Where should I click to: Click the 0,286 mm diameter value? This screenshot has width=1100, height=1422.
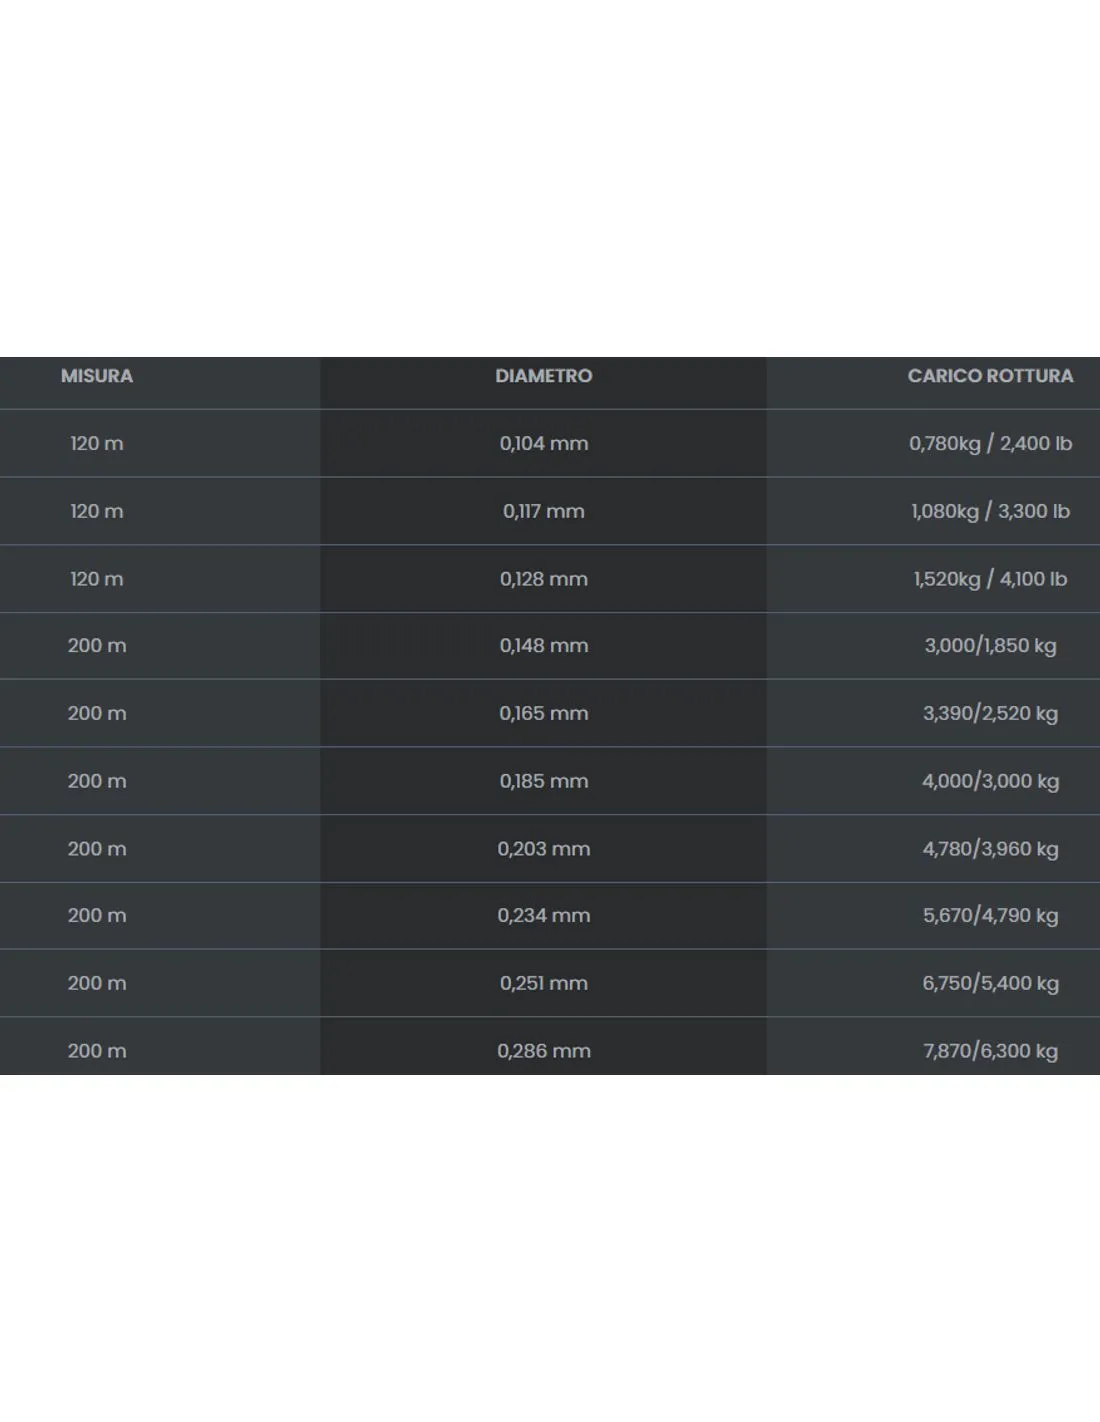544,1052
